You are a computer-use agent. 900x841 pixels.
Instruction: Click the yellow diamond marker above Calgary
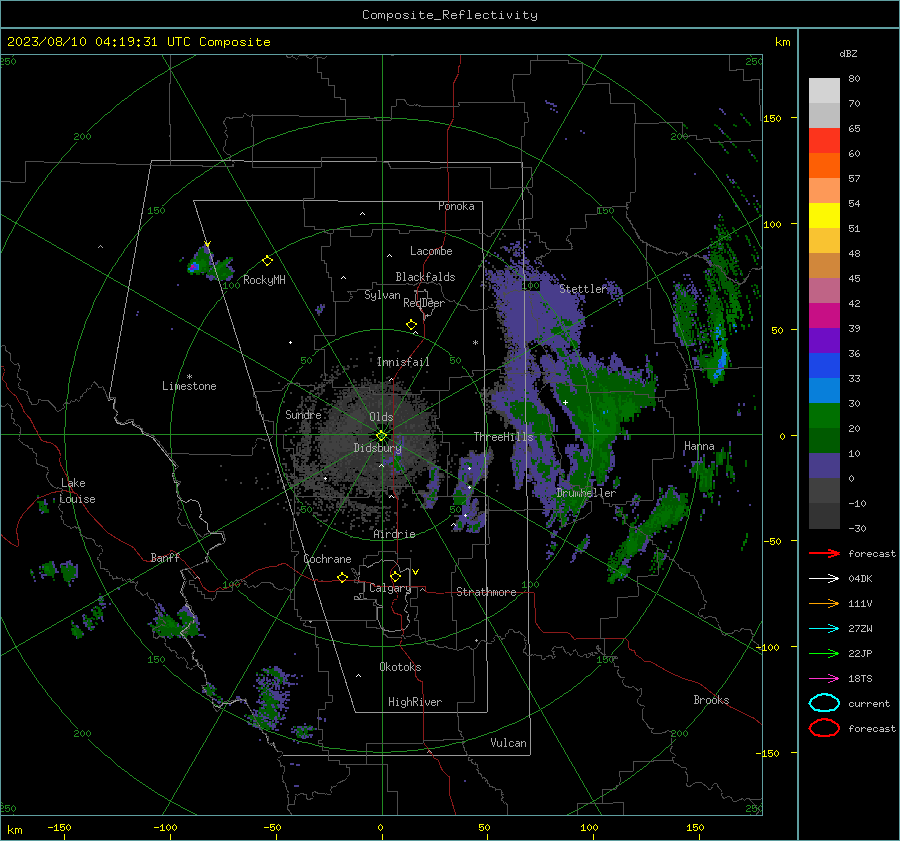click(x=395, y=576)
